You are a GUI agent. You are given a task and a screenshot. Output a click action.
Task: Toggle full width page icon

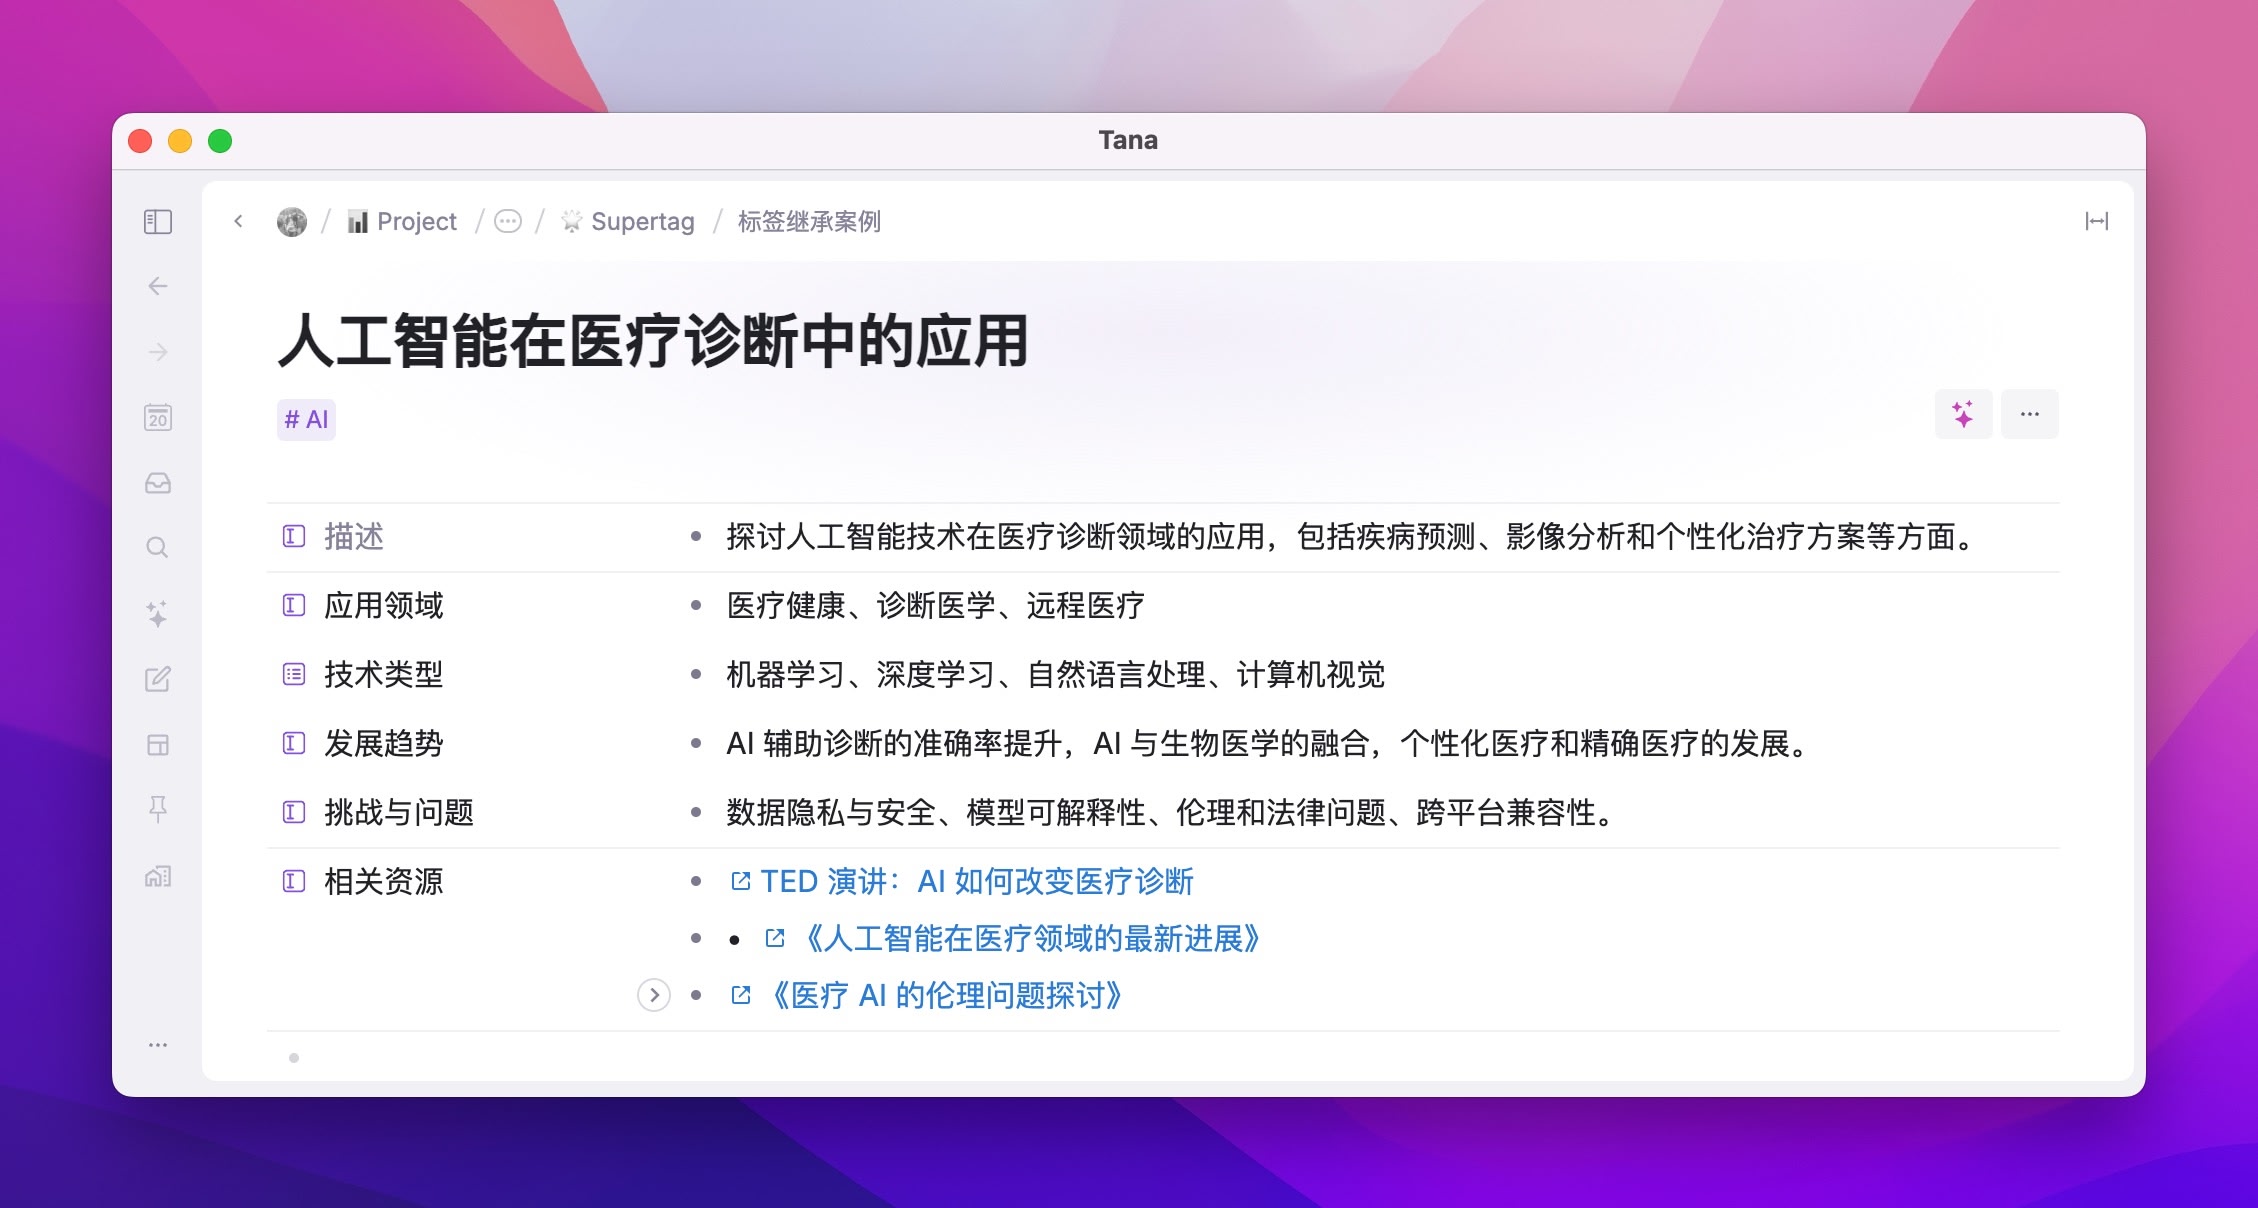2097,221
